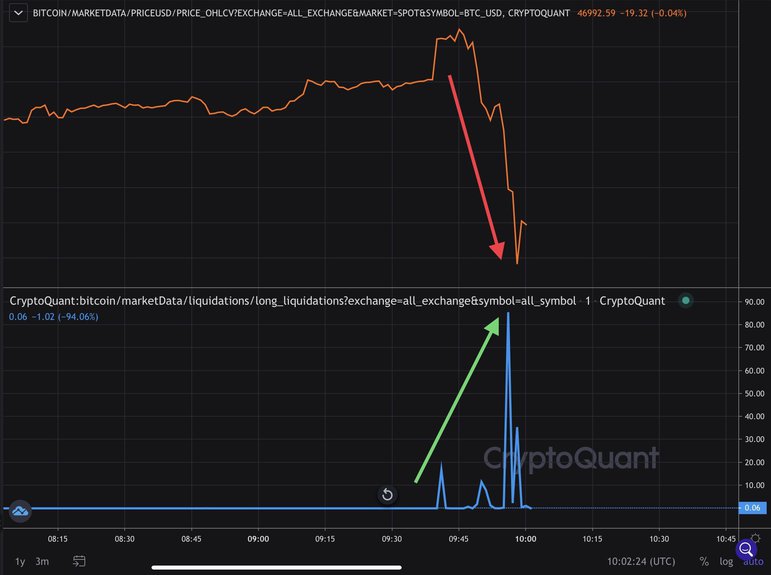Click the 0.06 −1.02 indicator values
This screenshot has height=575, width=771.
coord(54,317)
